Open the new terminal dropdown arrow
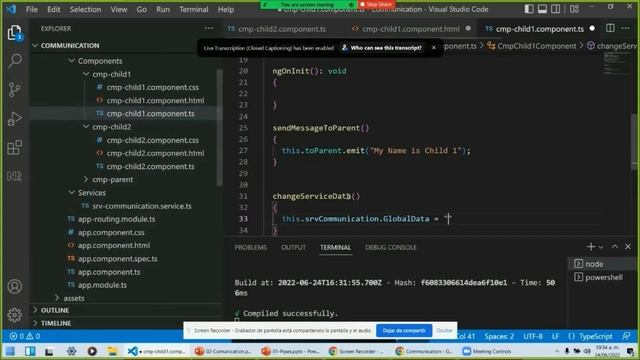This screenshot has height=360, width=640. [x=601, y=247]
